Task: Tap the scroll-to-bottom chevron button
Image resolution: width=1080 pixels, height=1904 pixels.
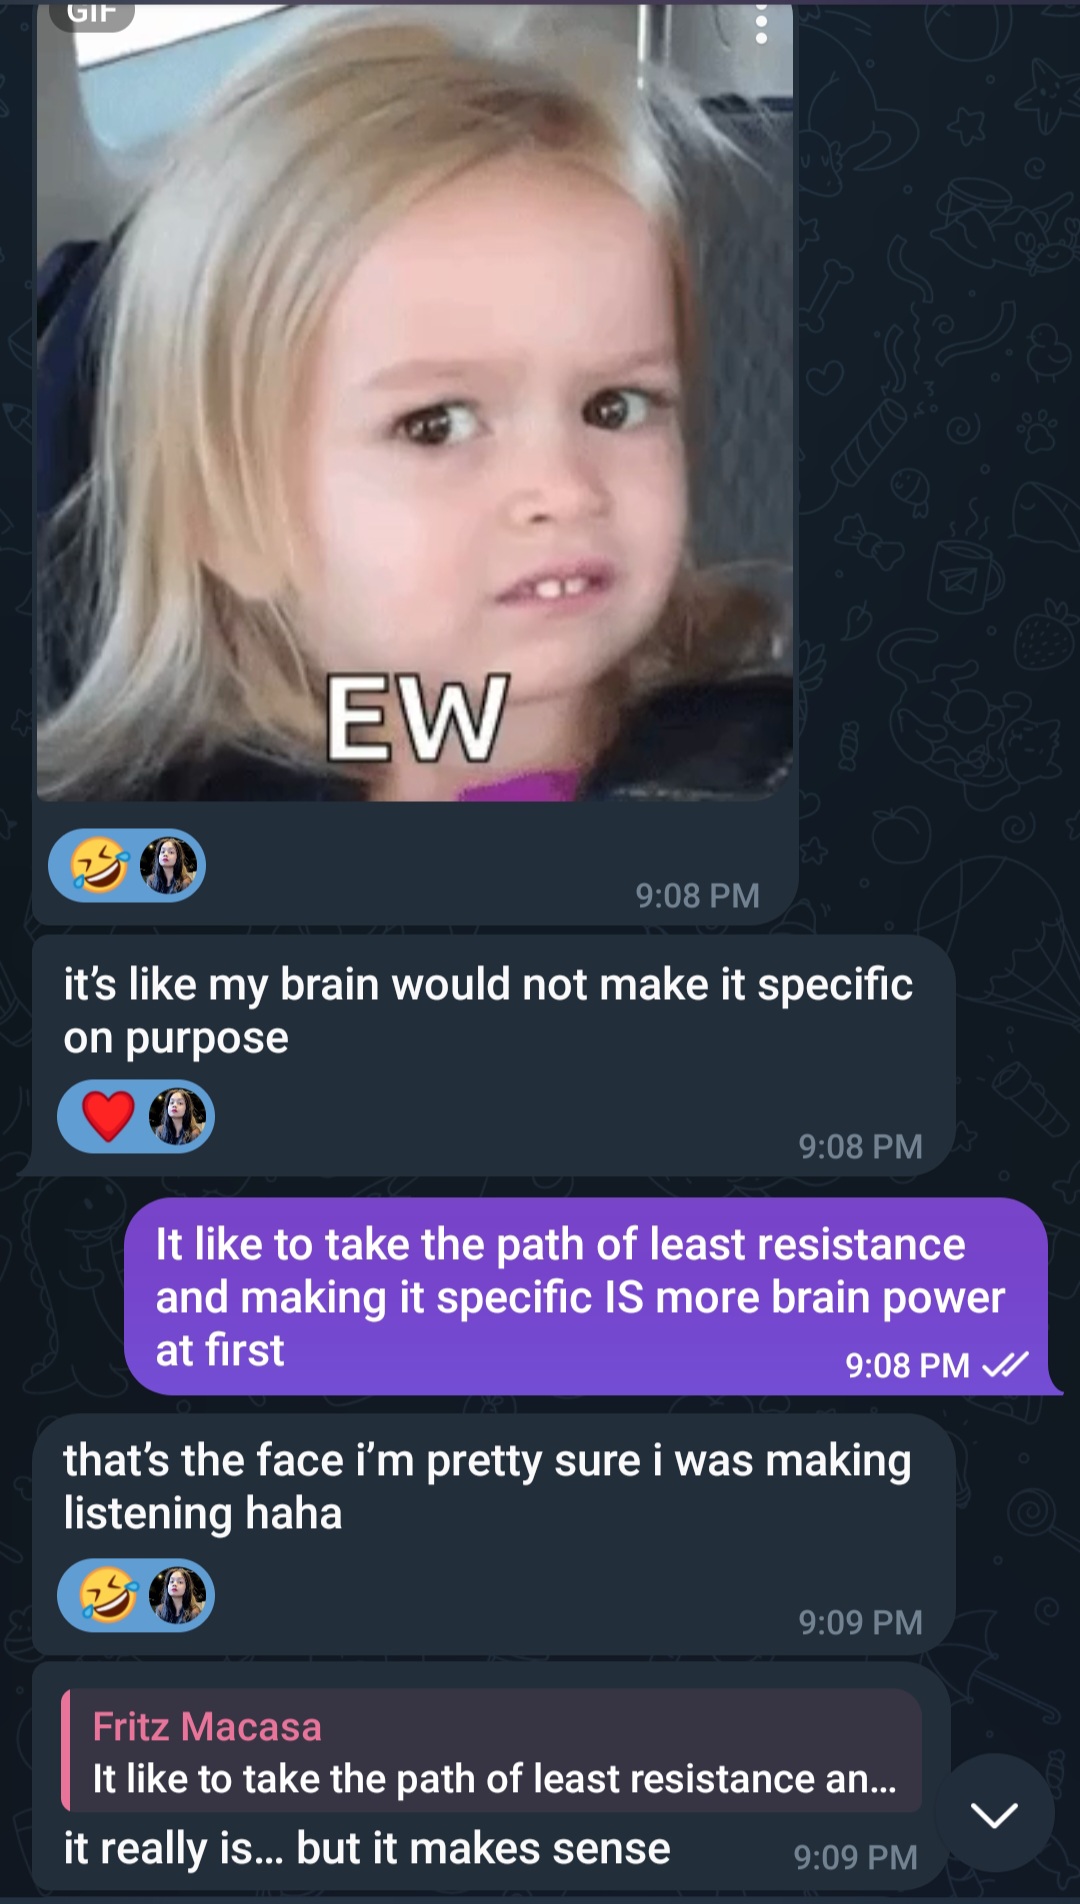Action: 994,1814
